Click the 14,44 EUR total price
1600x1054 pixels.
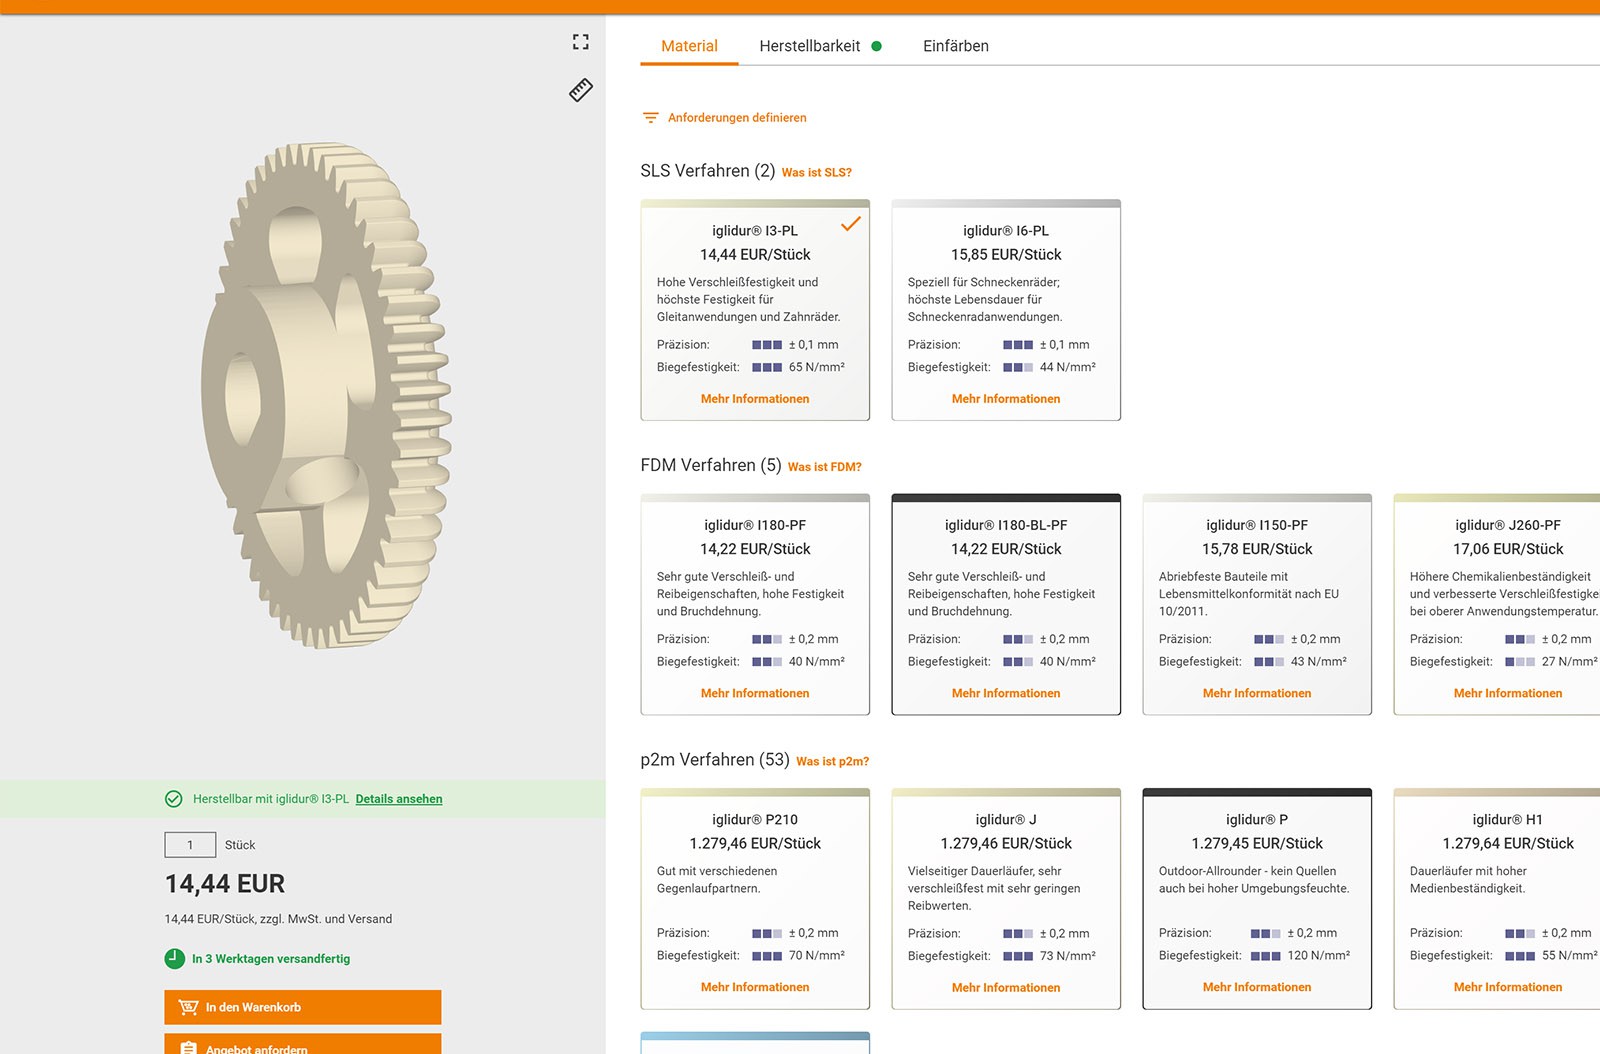225,884
